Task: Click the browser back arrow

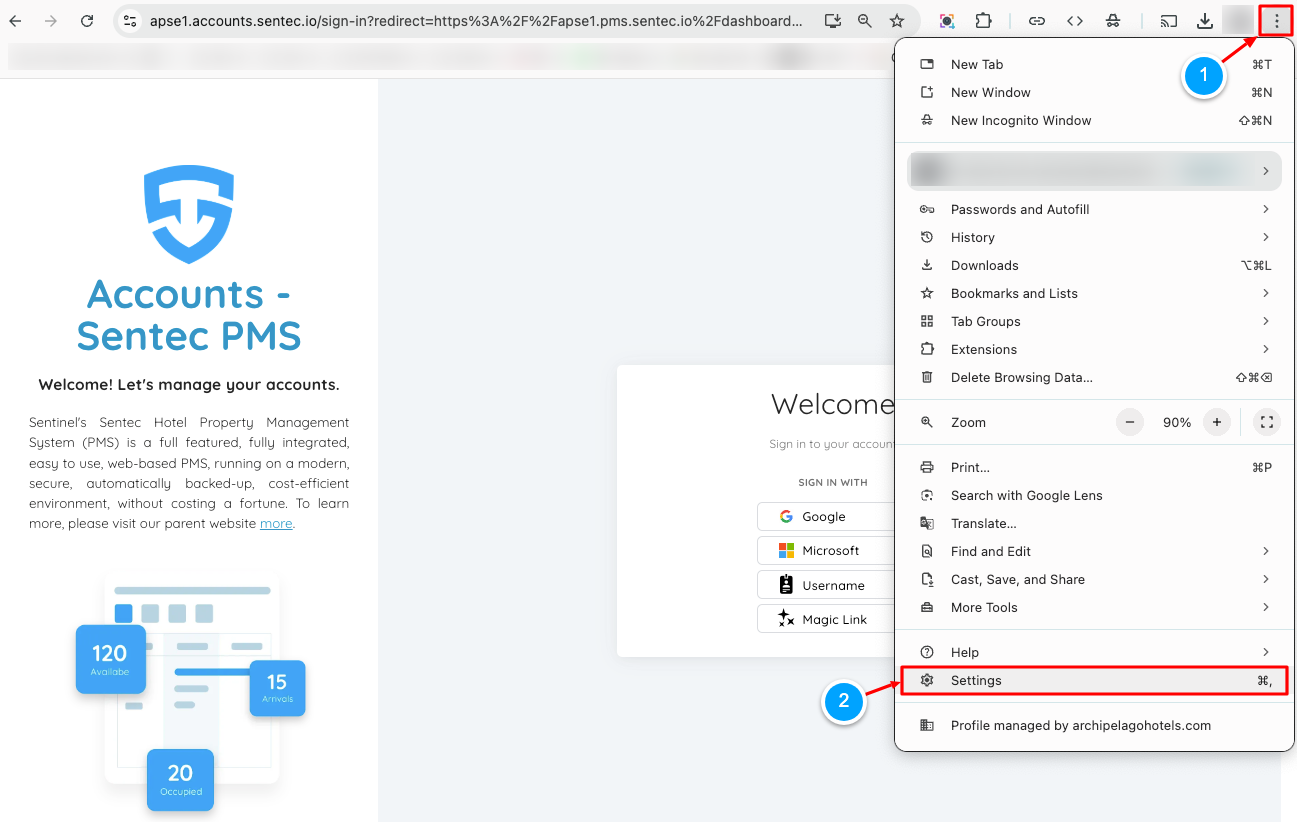Action: (x=15, y=20)
